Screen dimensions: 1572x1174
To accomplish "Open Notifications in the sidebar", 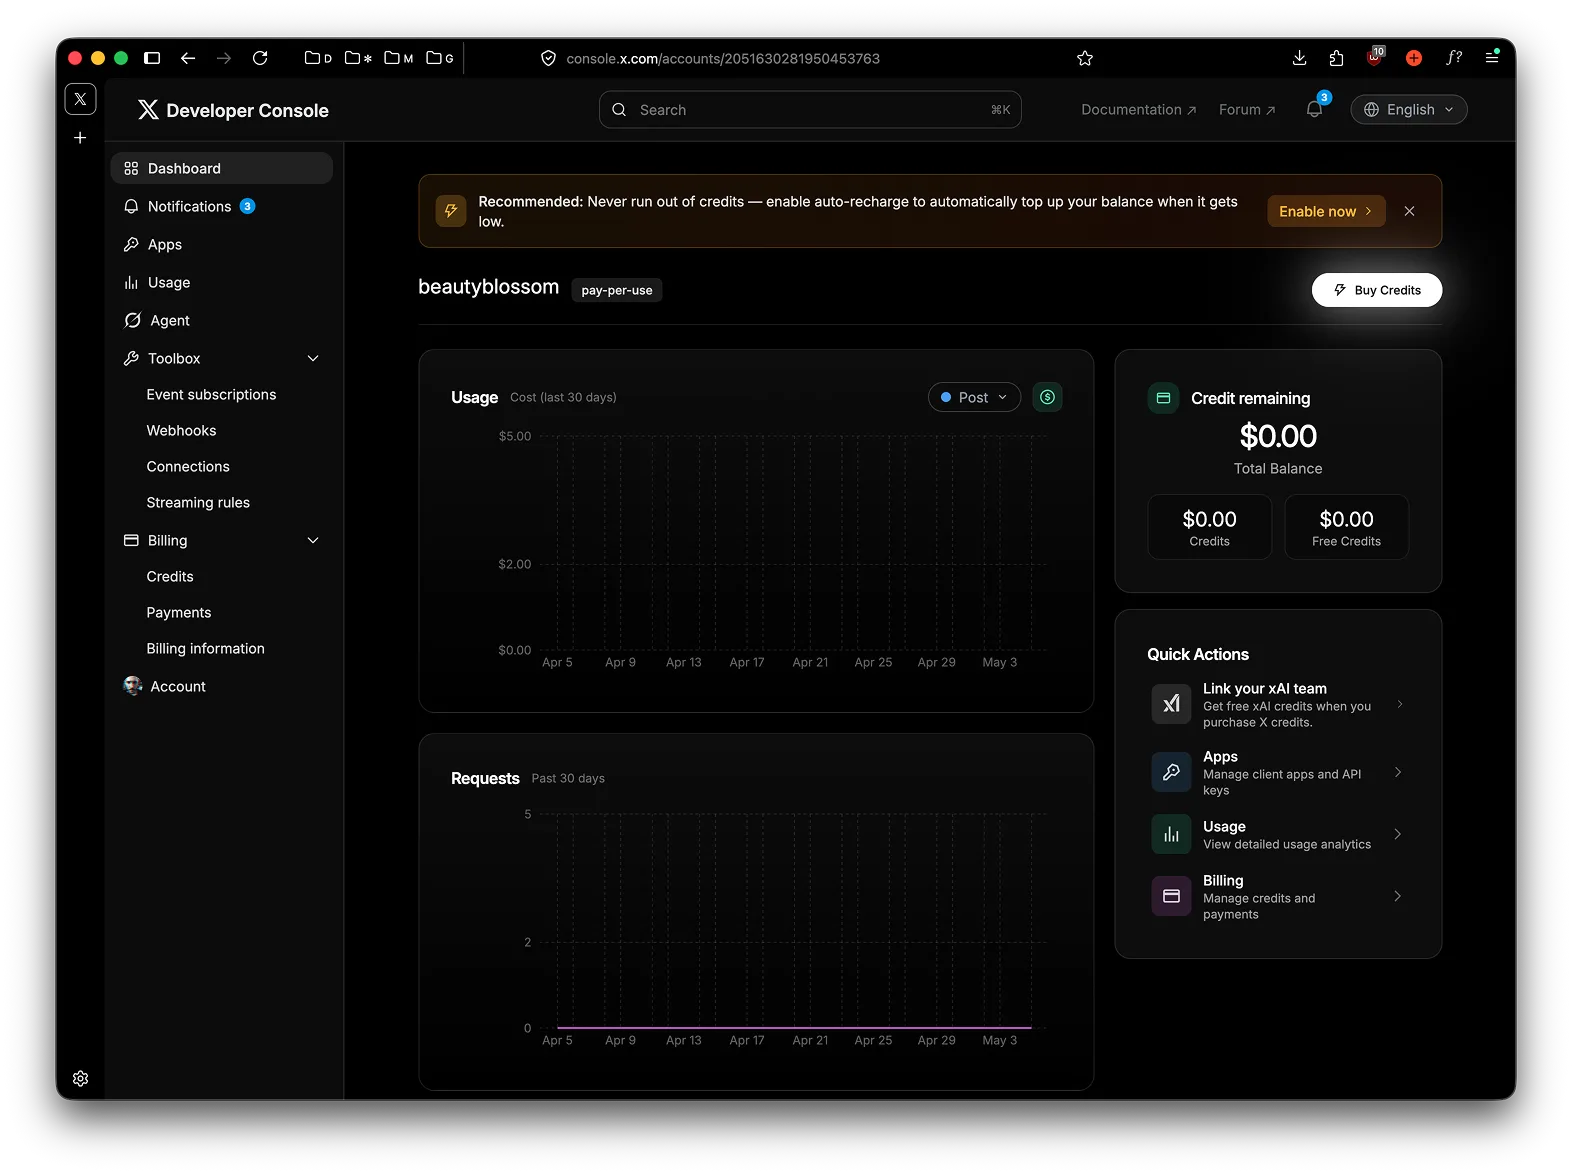I will (221, 206).
